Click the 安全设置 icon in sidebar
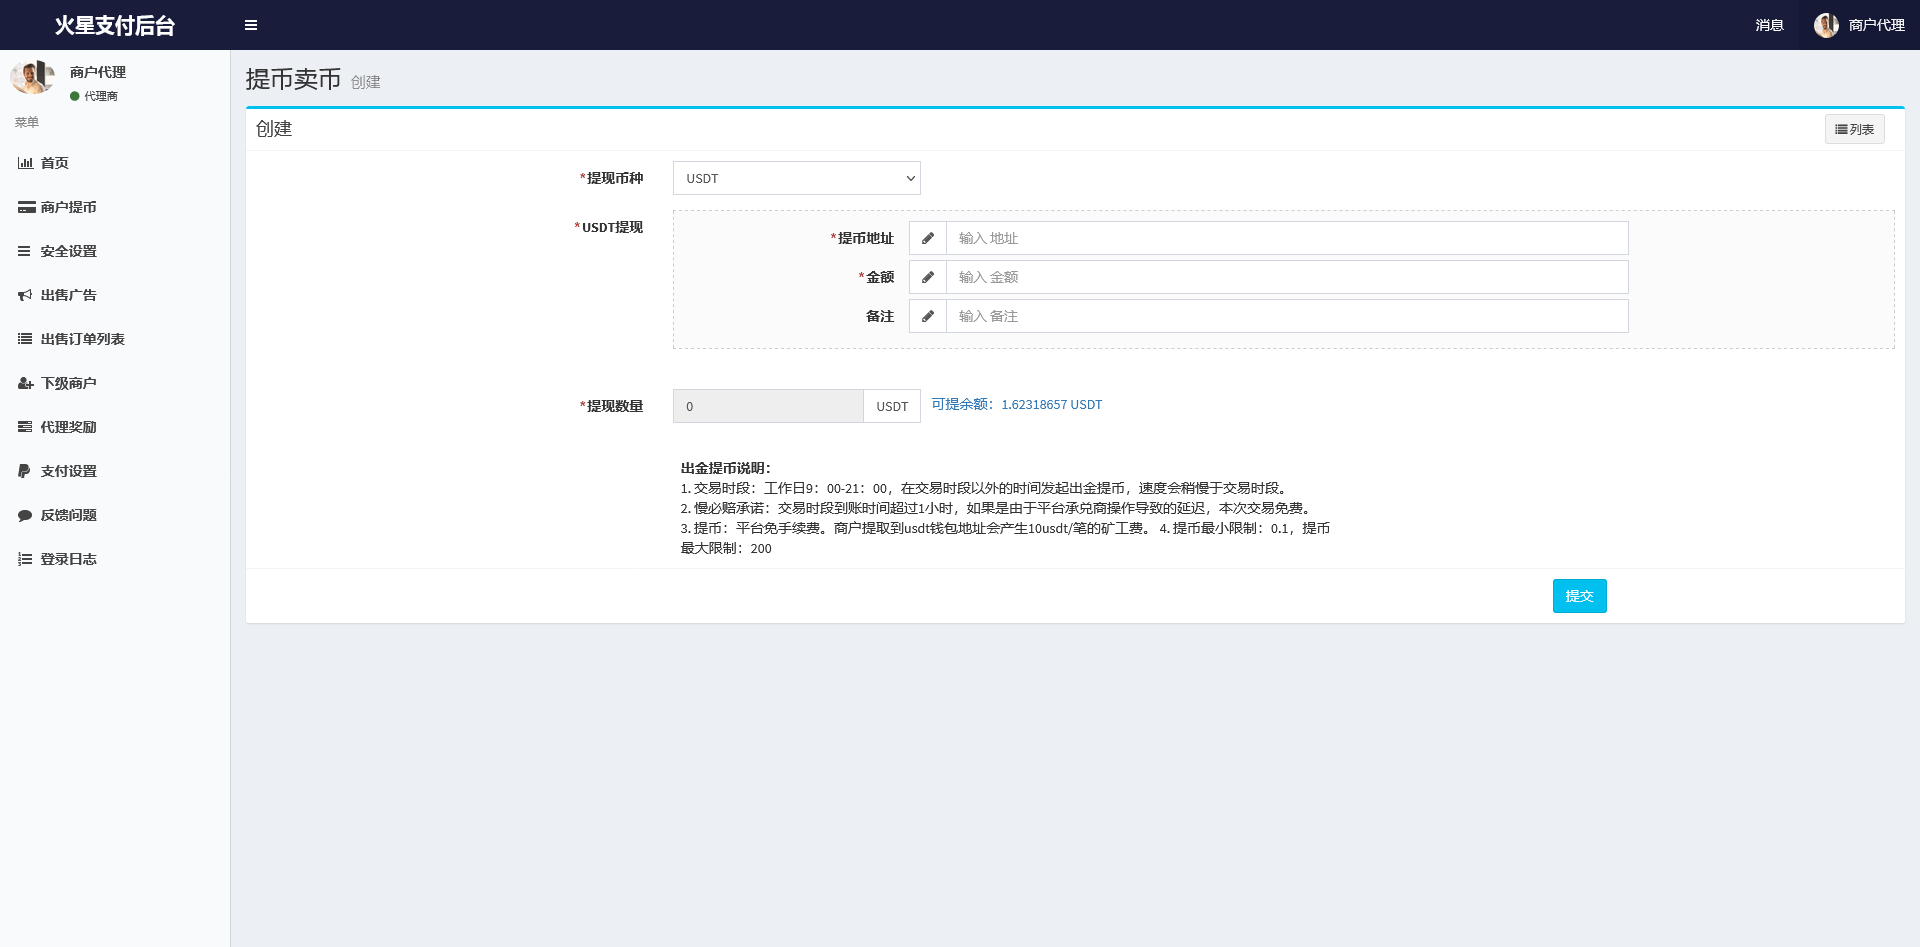1920x947 pixels. [x=26, y=251]
